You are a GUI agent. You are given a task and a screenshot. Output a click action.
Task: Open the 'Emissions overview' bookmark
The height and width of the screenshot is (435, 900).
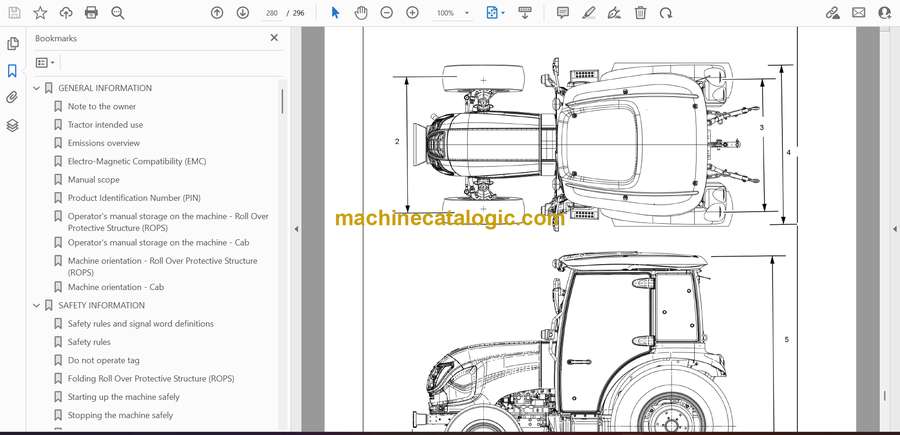click(x=103, y=143)
